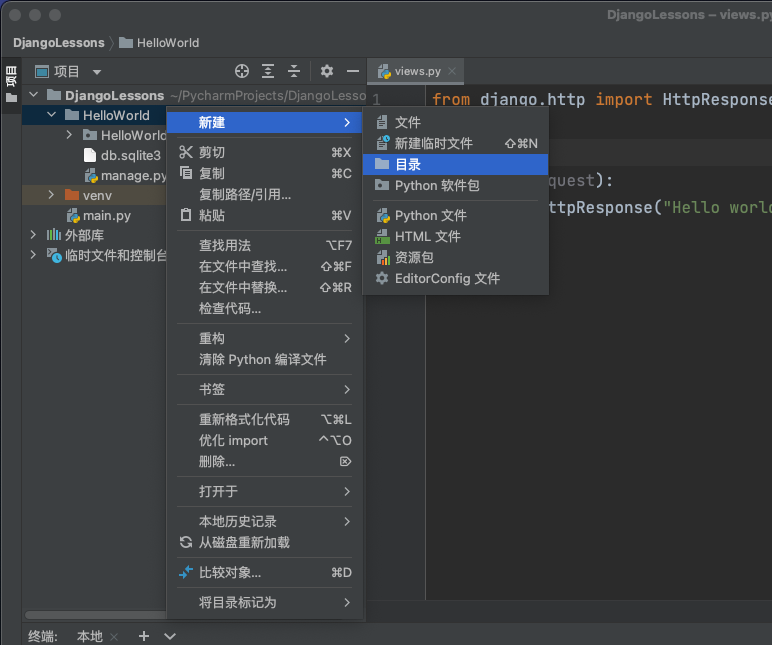
Task: Select 目录 in the New submenu
Action: (x=407, y=164)
